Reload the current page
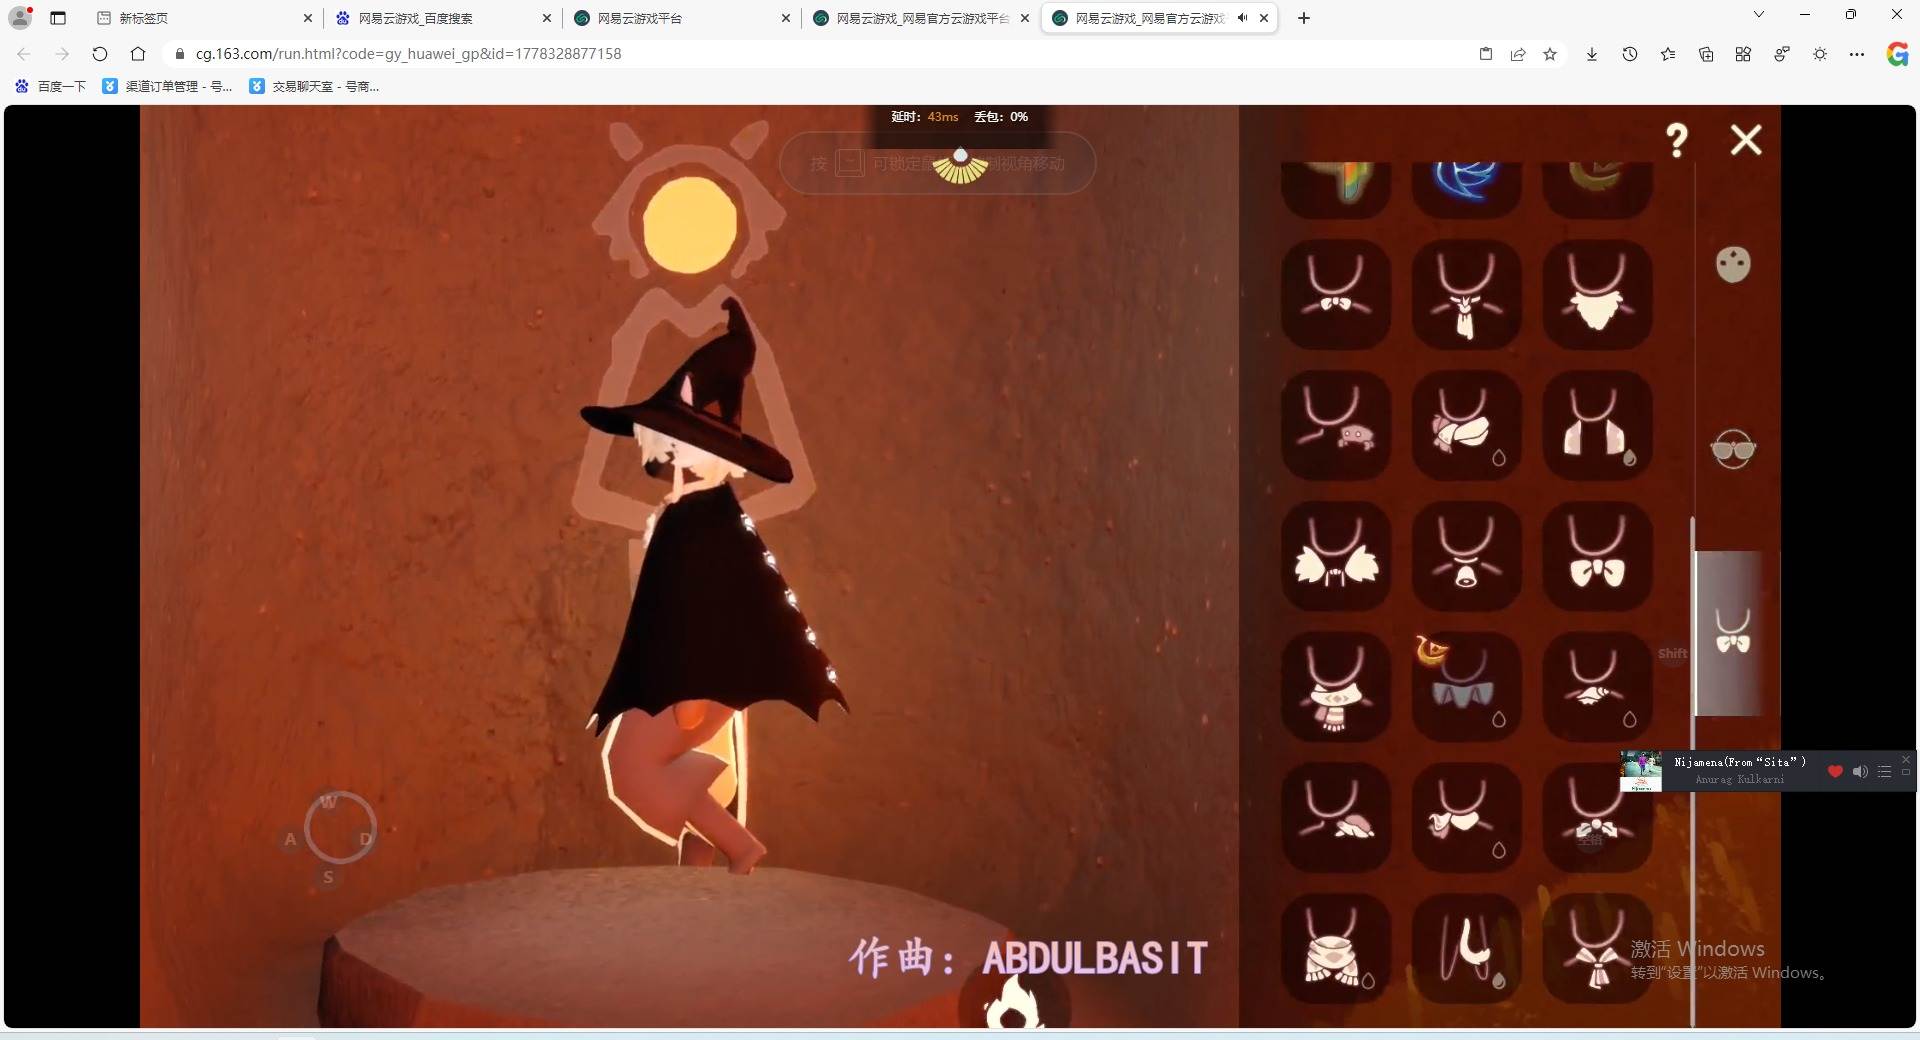 (100, 54)
